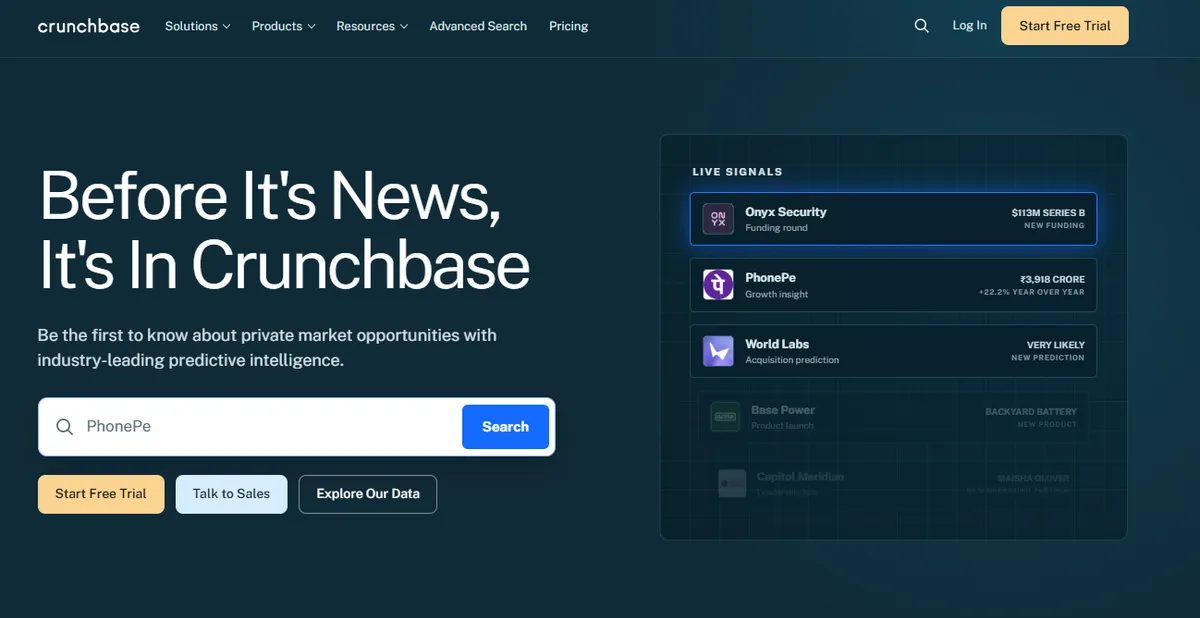Click "Before It's News, It's In Crunchbase" headline
Viewport: 1200px width, 618px height.
point(285,230)
